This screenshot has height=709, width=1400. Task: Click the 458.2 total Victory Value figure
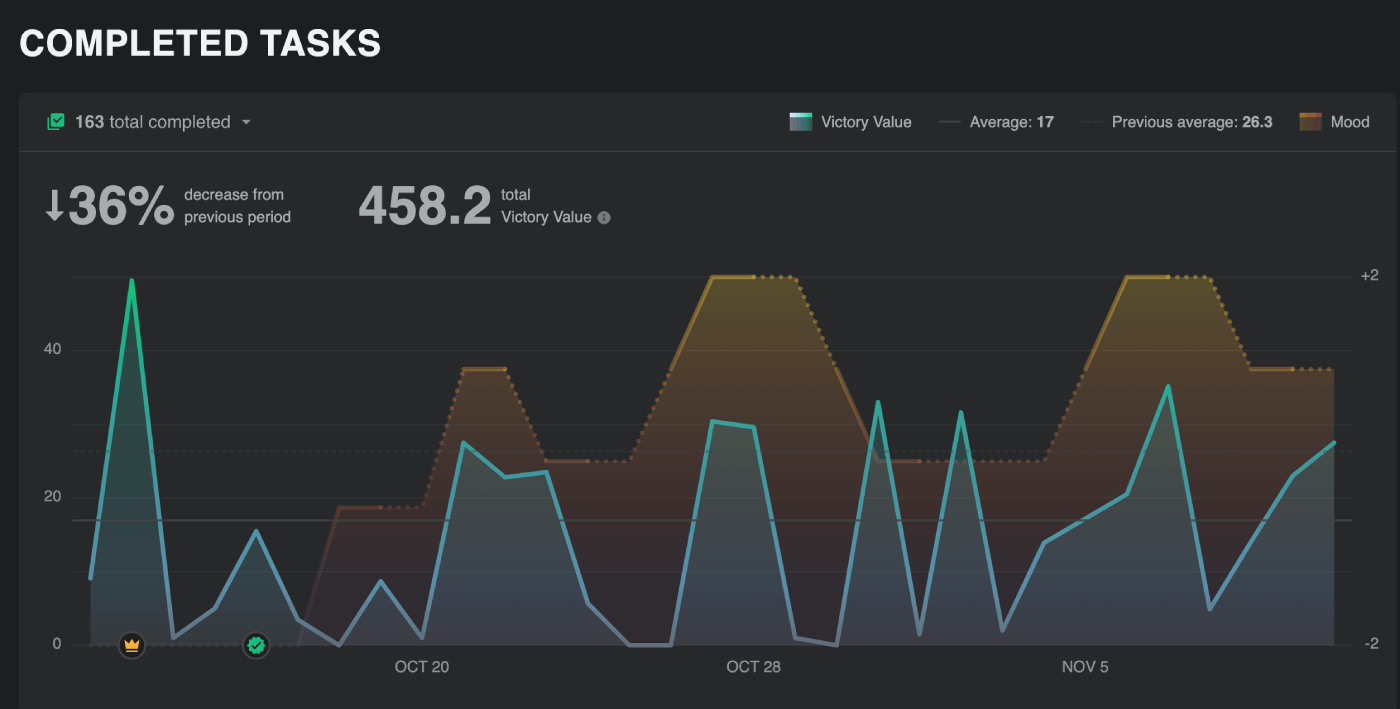coord(425,205)
